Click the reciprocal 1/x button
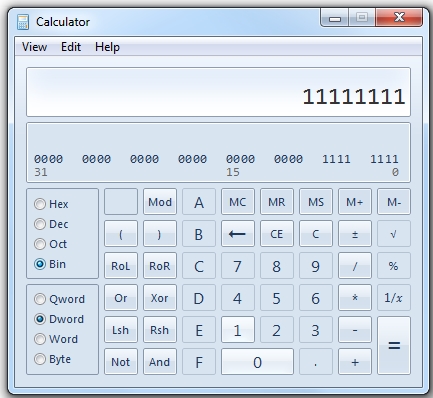The height and width of the screenshot is (398, 433). coord(394,298)
